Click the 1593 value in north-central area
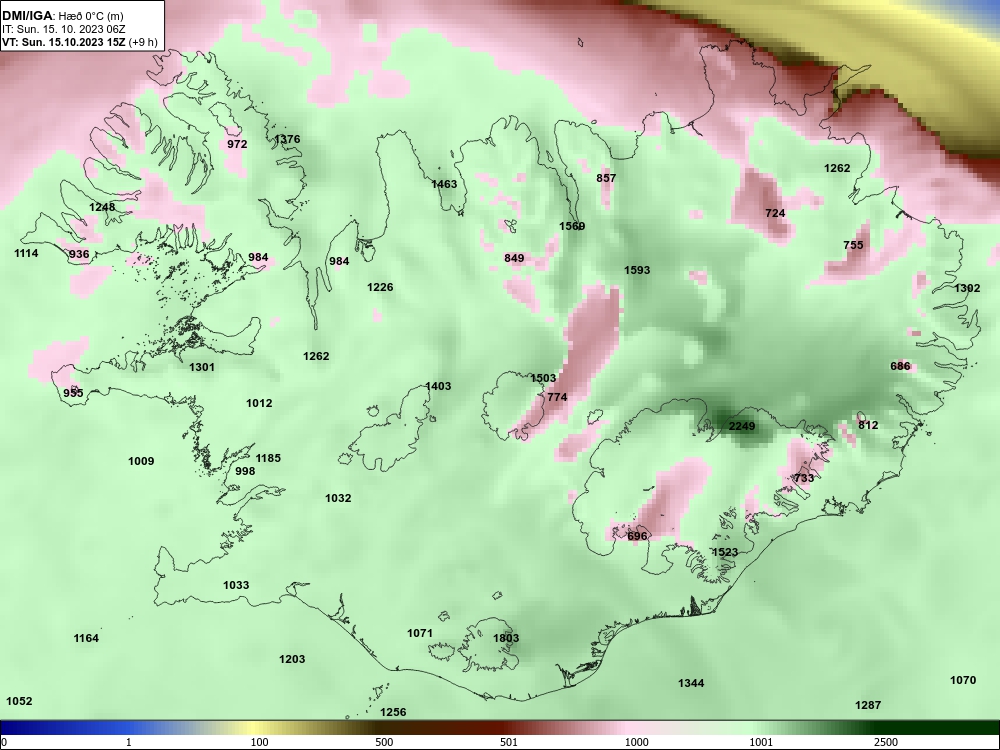This screenshot has width=1000, height=750. coord(636,270)
